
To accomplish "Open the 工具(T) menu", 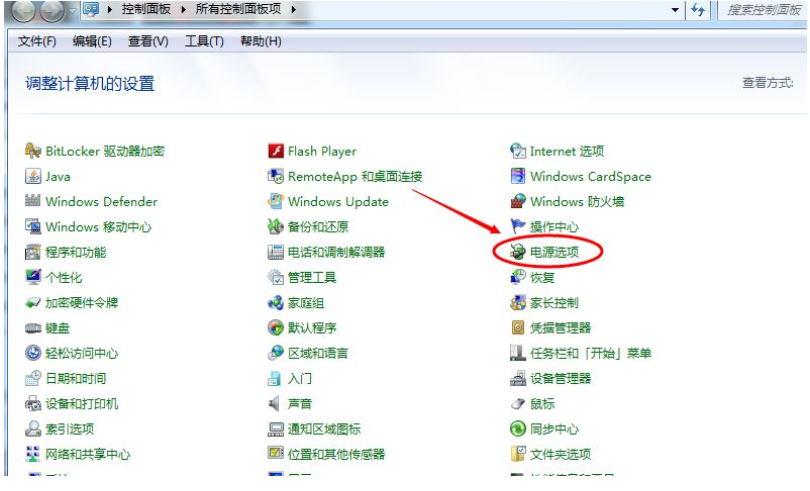I will pyautogui.click(x=204, y=41).
